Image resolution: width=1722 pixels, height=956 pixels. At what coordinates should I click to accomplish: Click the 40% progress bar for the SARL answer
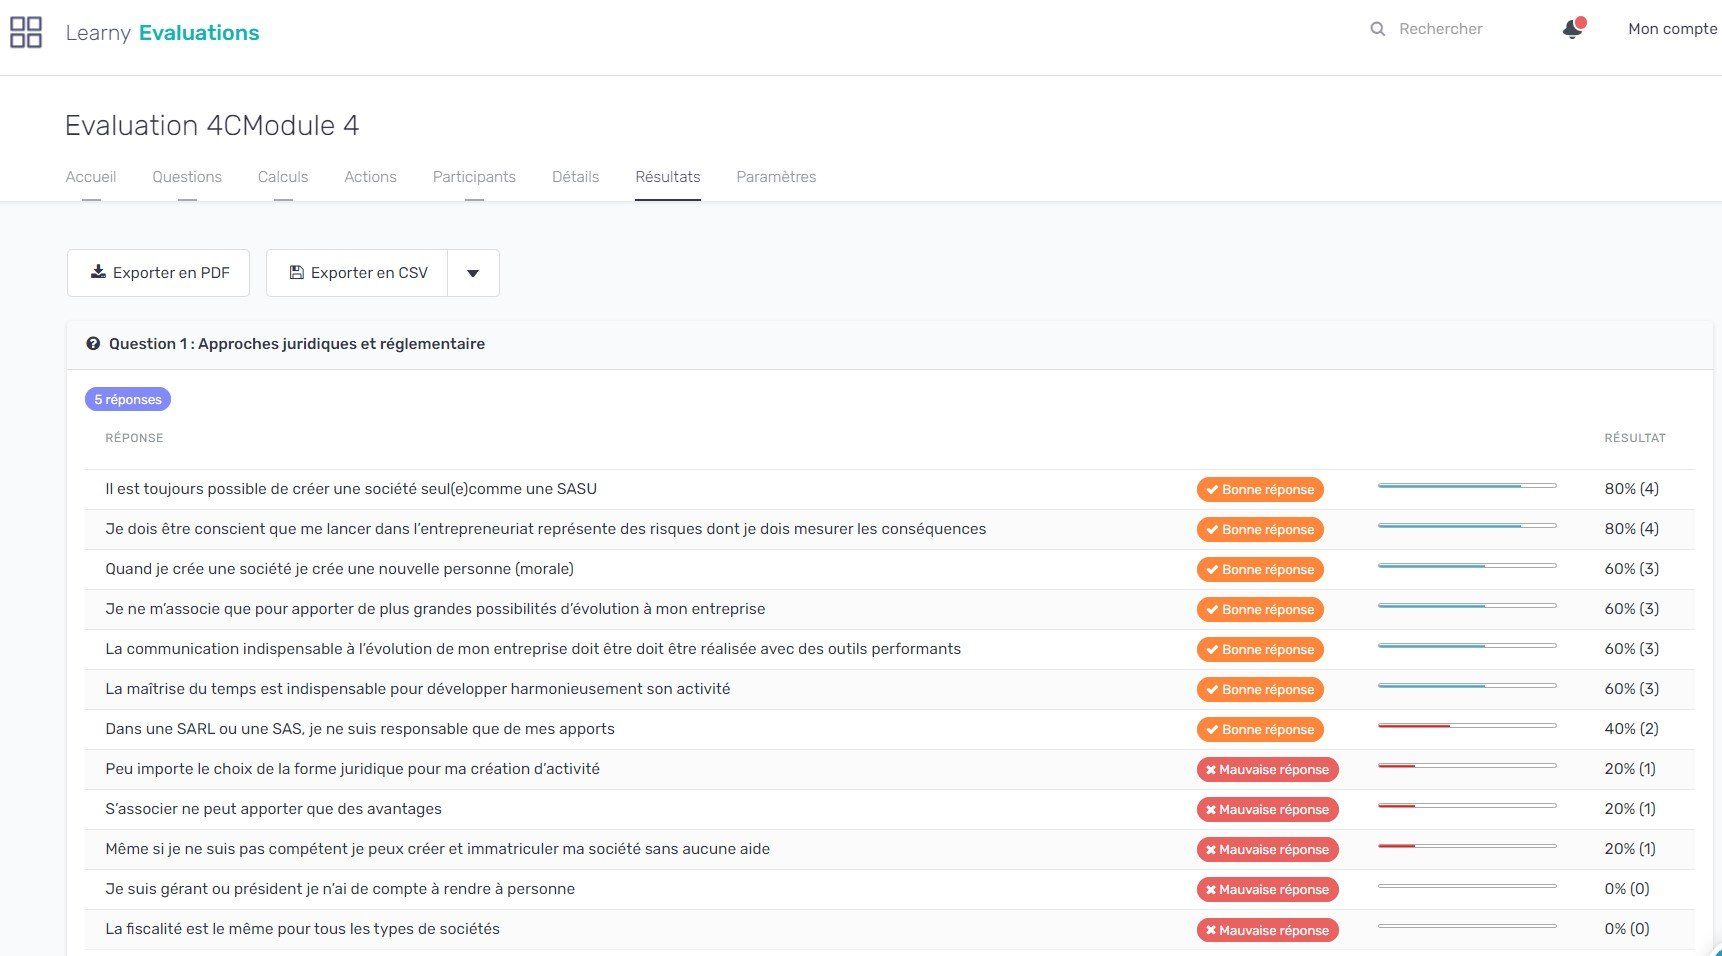(x=1466, y=726)
